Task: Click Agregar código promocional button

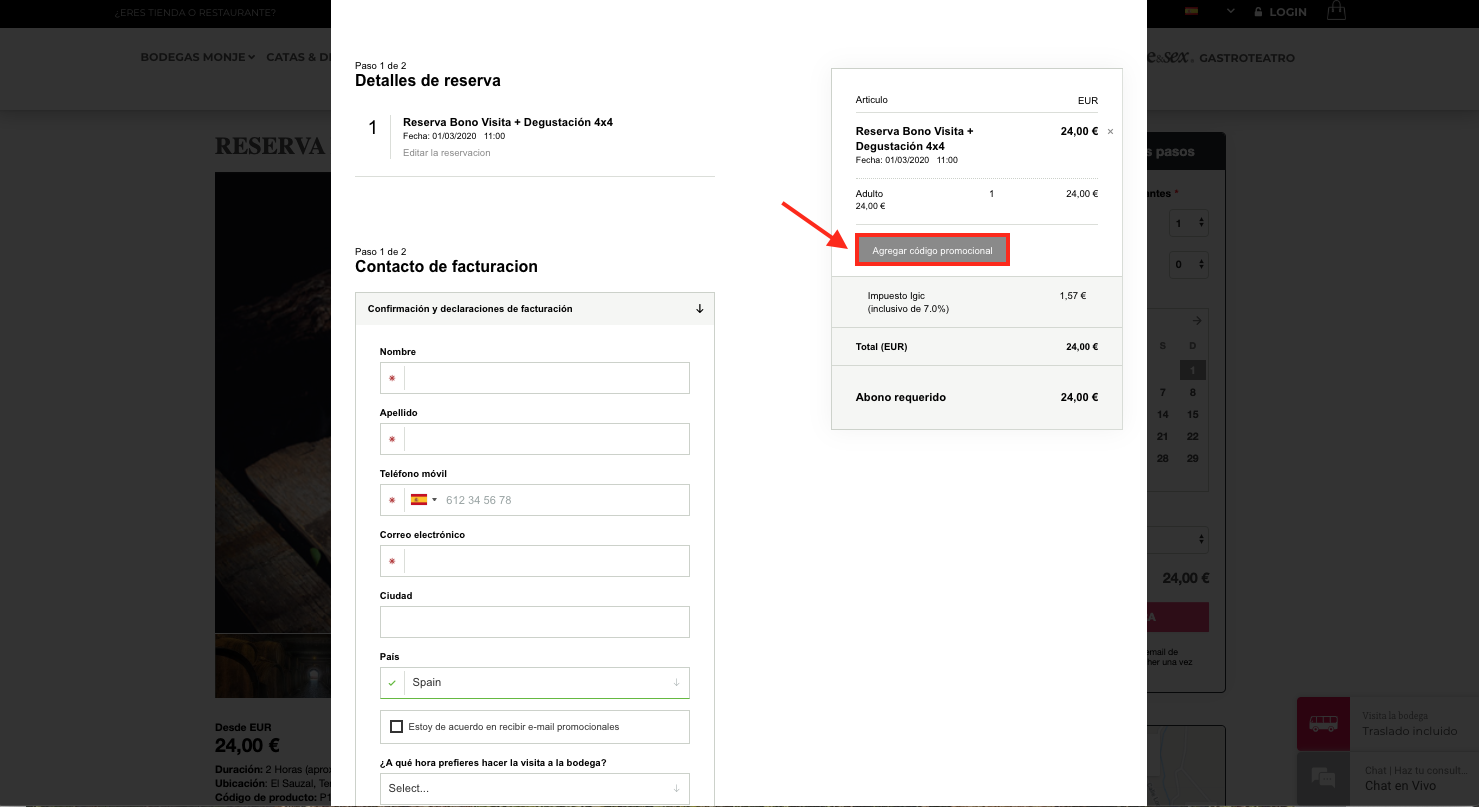Action: coord(932,250)
